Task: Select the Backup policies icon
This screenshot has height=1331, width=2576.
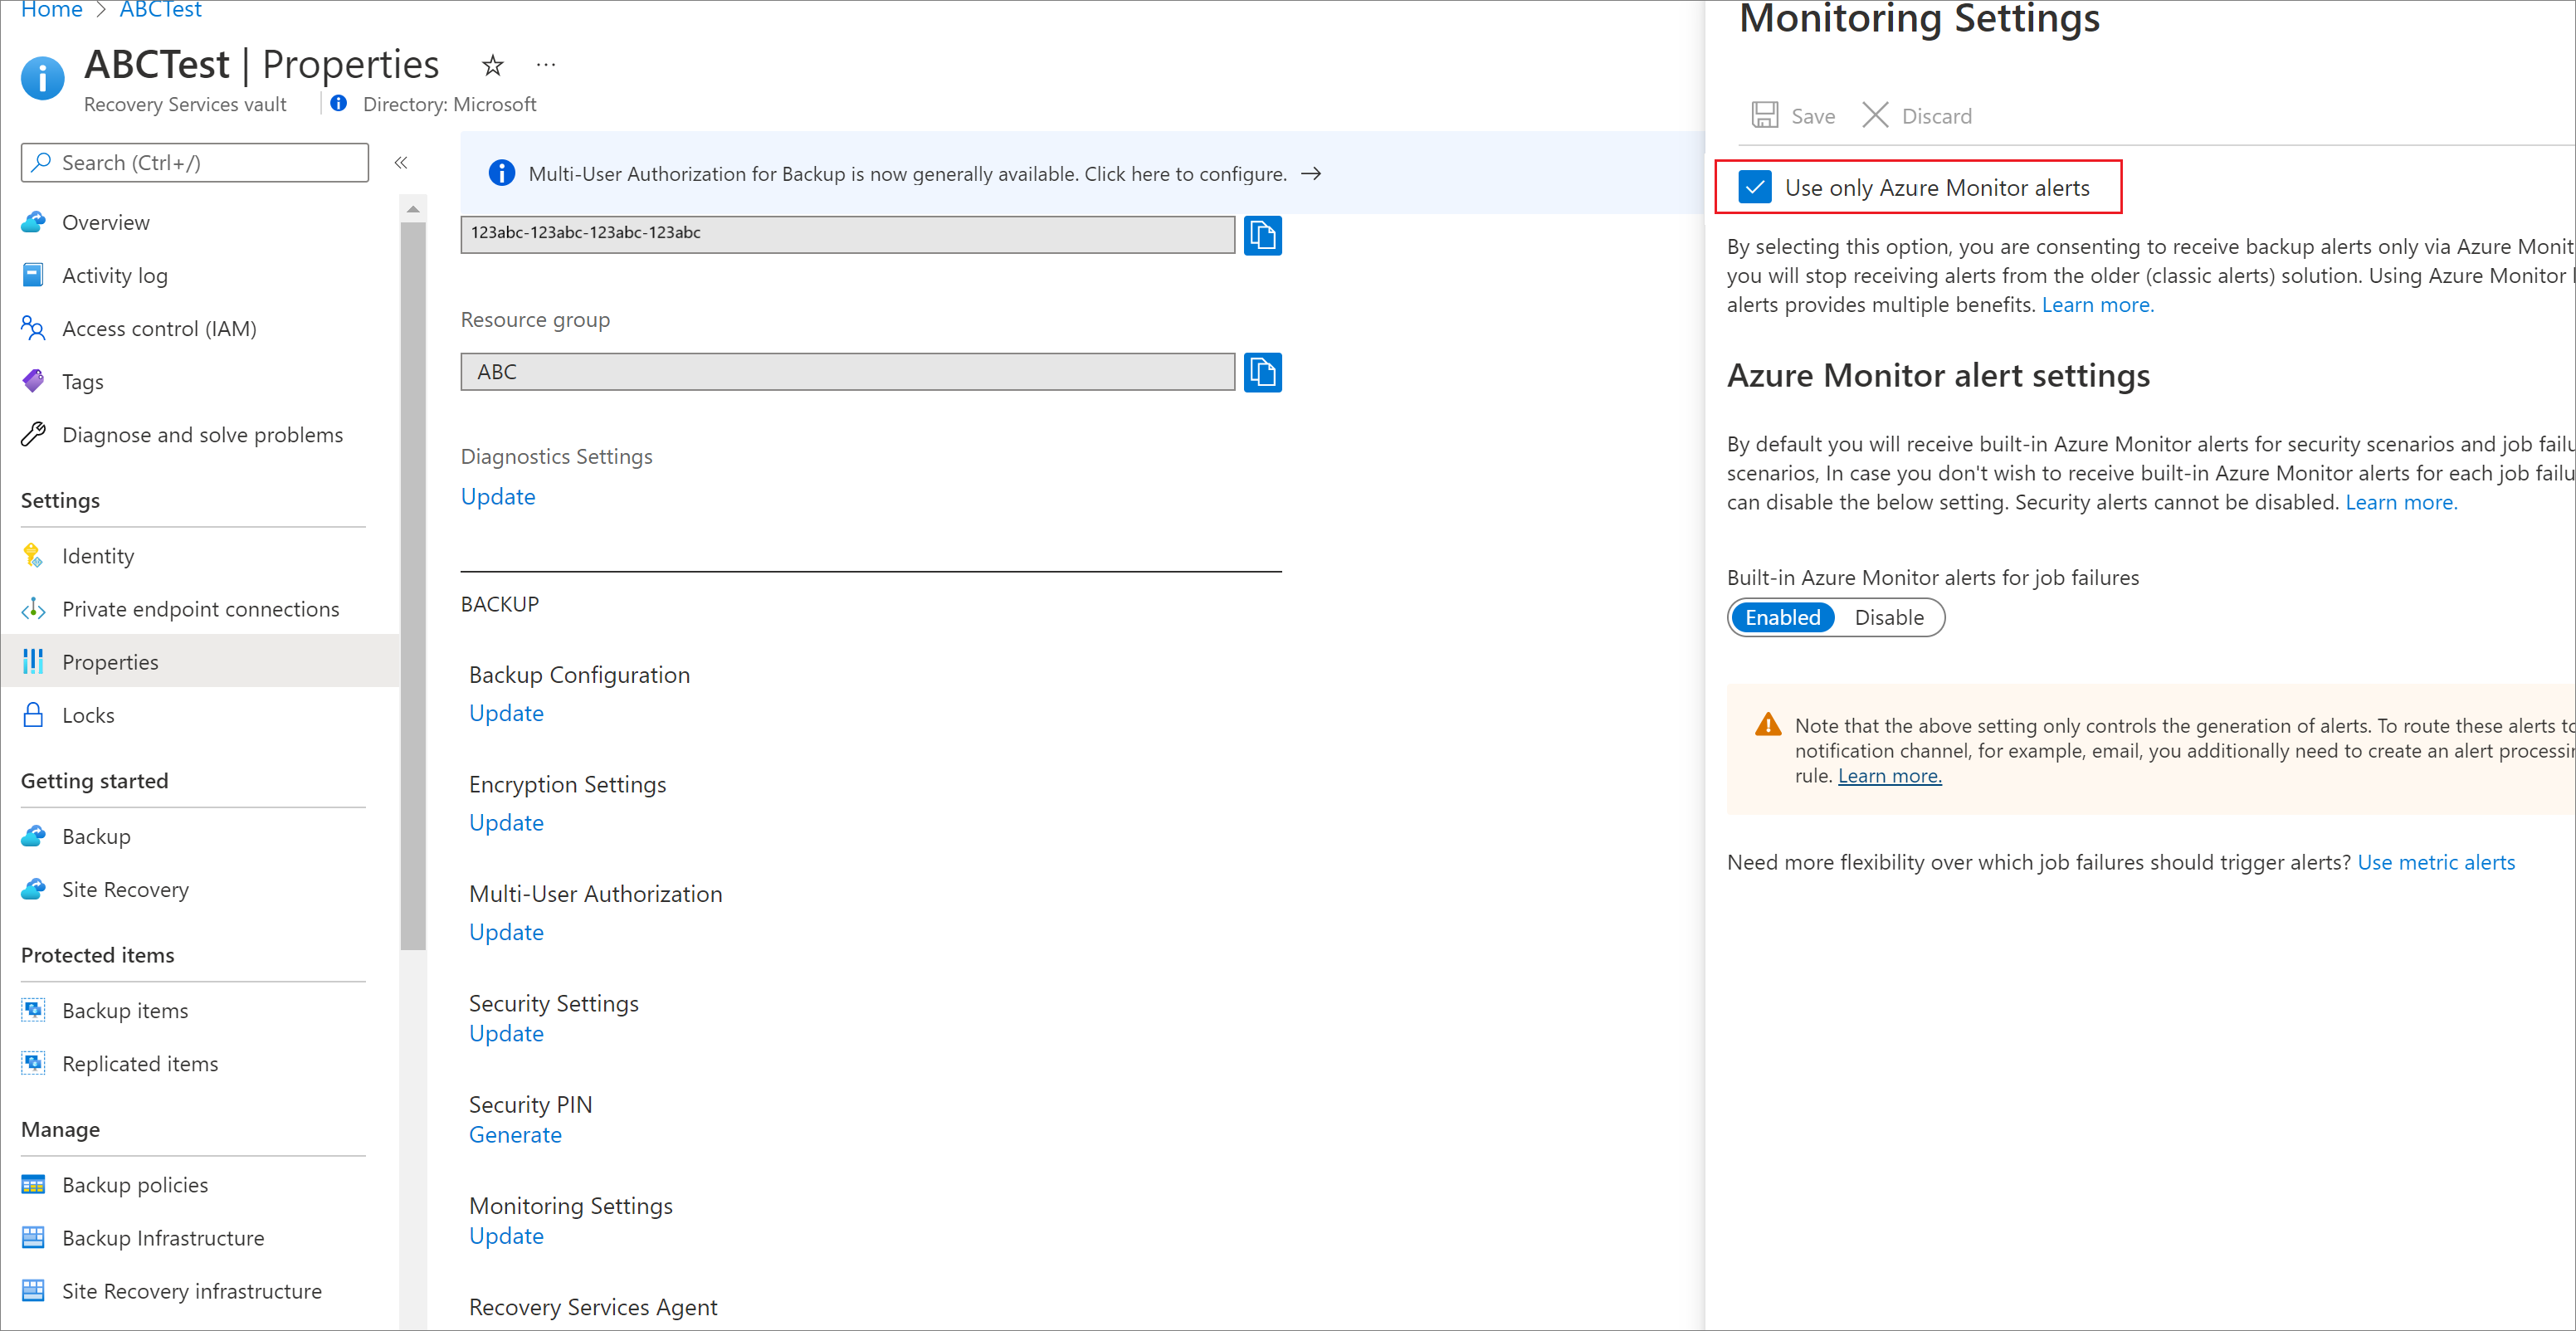Action: pos(32,1183)
